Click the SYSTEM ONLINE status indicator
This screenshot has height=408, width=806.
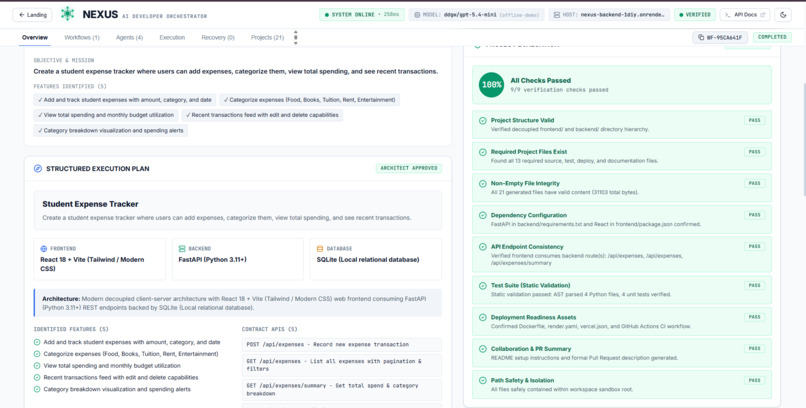[x=362, y=15]
